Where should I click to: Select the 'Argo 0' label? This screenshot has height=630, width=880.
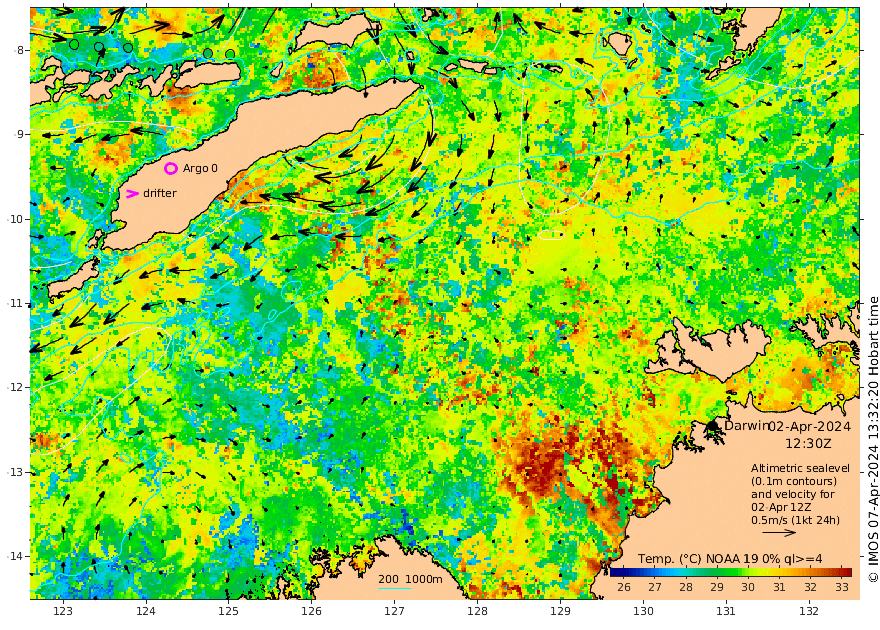[200, 168]
